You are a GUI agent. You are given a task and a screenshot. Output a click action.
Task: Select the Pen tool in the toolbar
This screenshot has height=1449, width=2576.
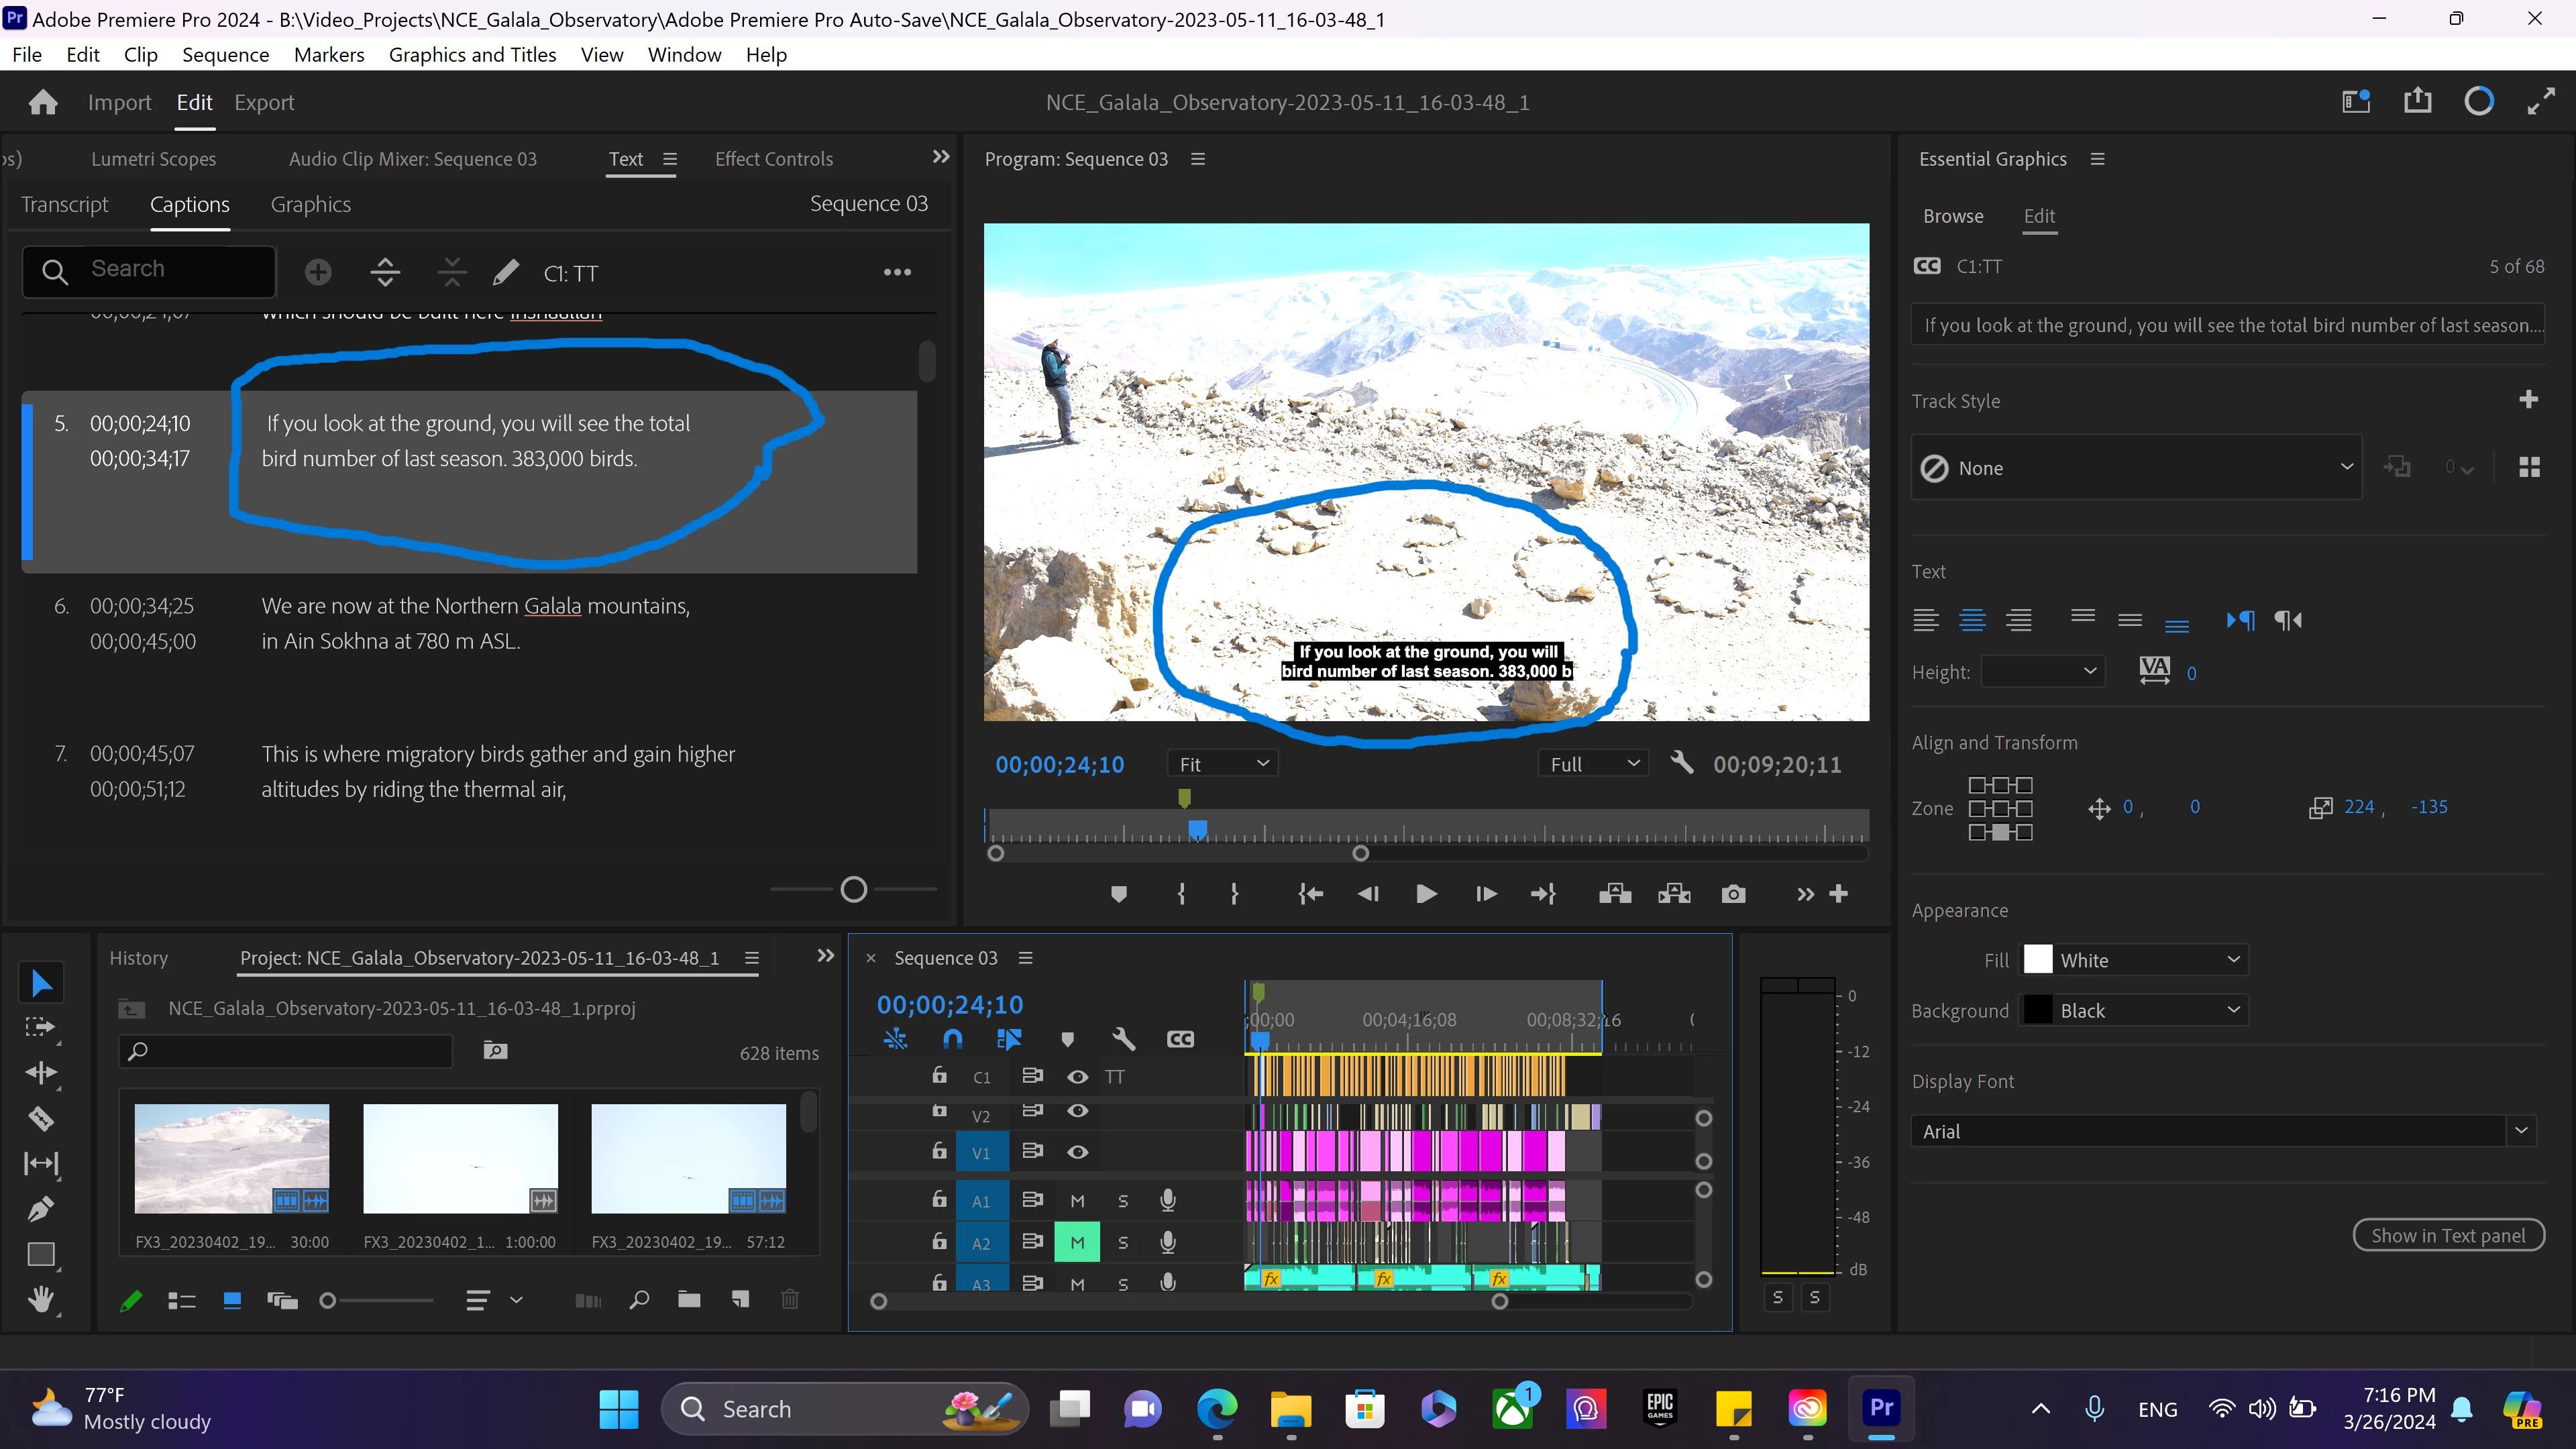40,1209
